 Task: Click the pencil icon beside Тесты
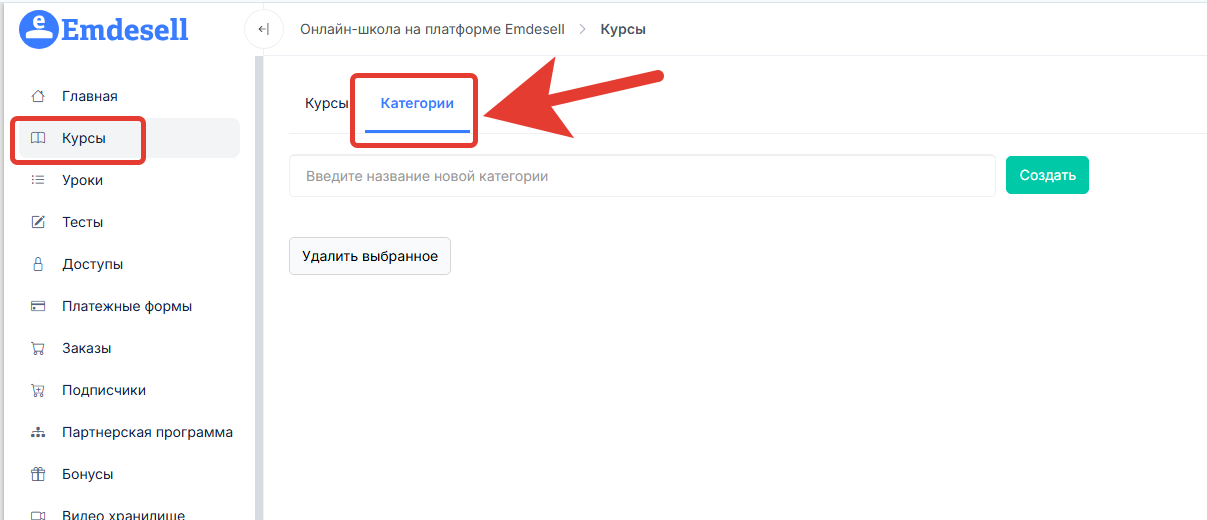point(39,222)
